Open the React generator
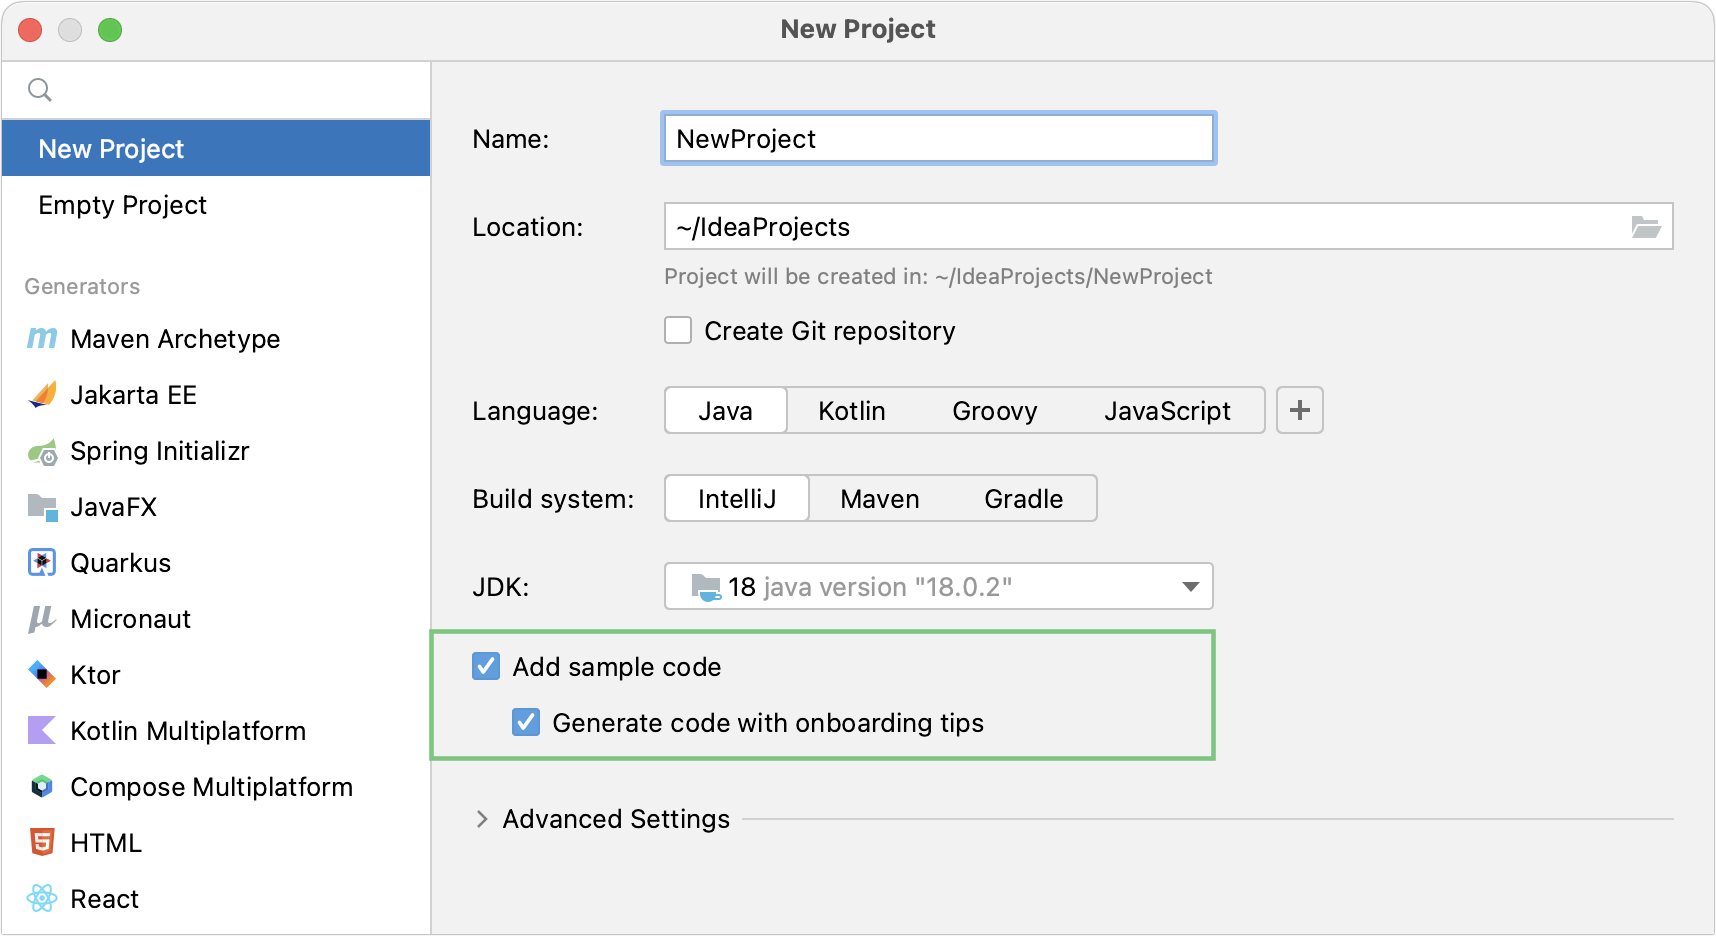The width and height of the screenshot is (1716, 936). 216,899
